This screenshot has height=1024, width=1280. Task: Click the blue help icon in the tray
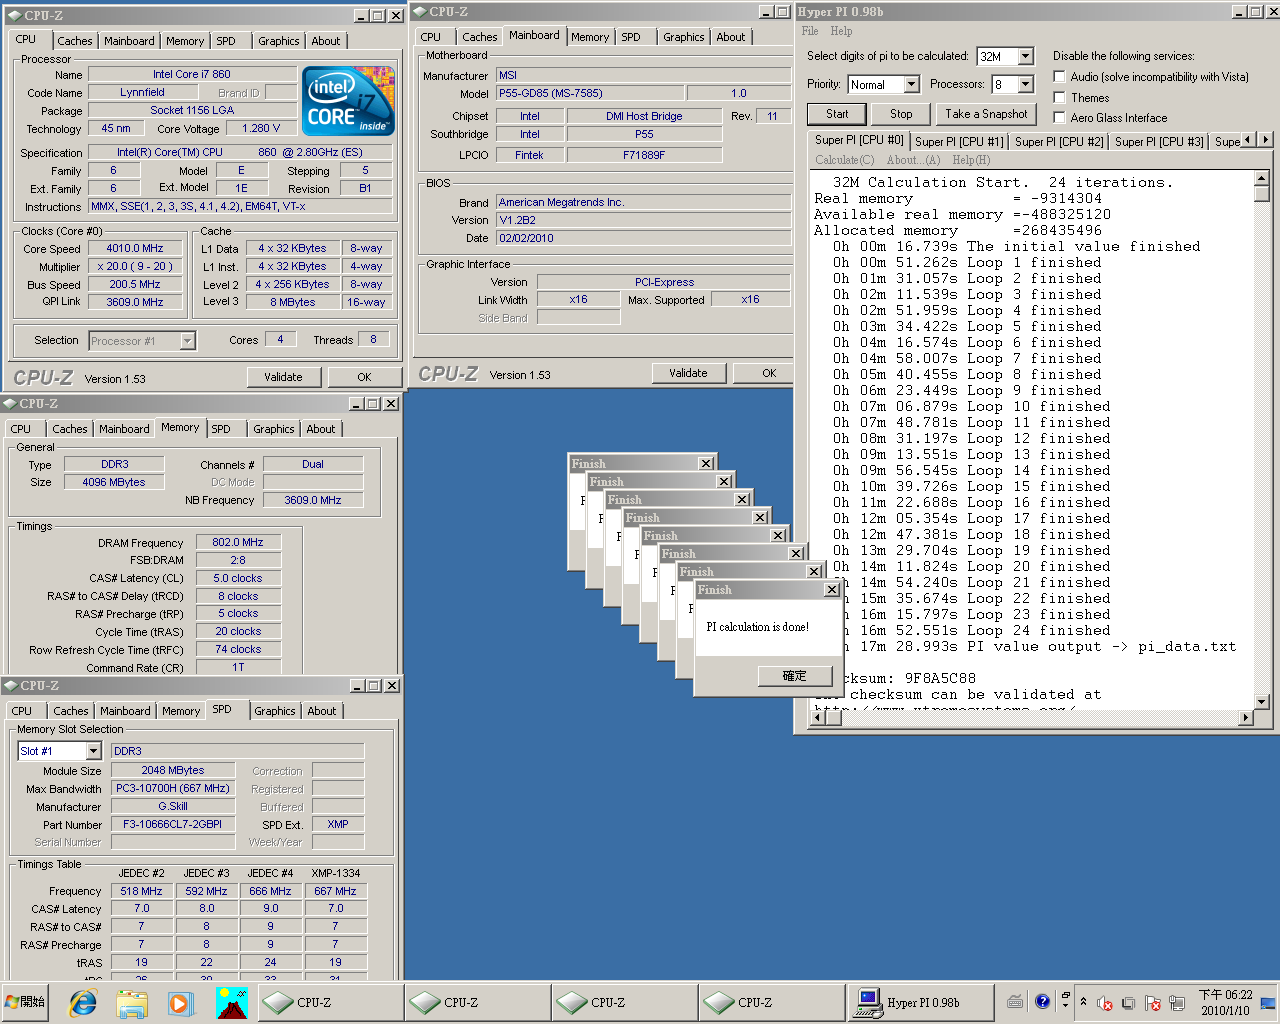(1042, 1001)
